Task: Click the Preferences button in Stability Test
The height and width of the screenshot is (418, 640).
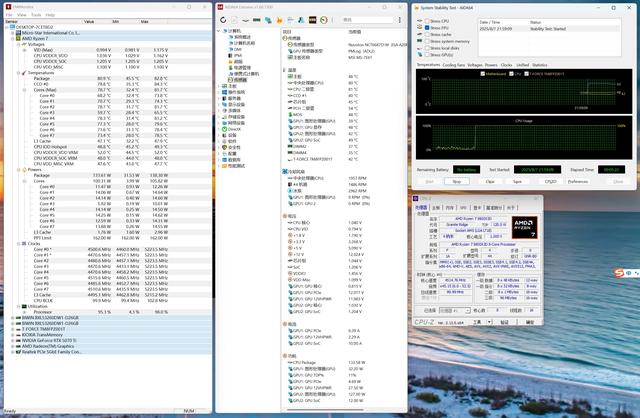Action: tap(578, 181)
